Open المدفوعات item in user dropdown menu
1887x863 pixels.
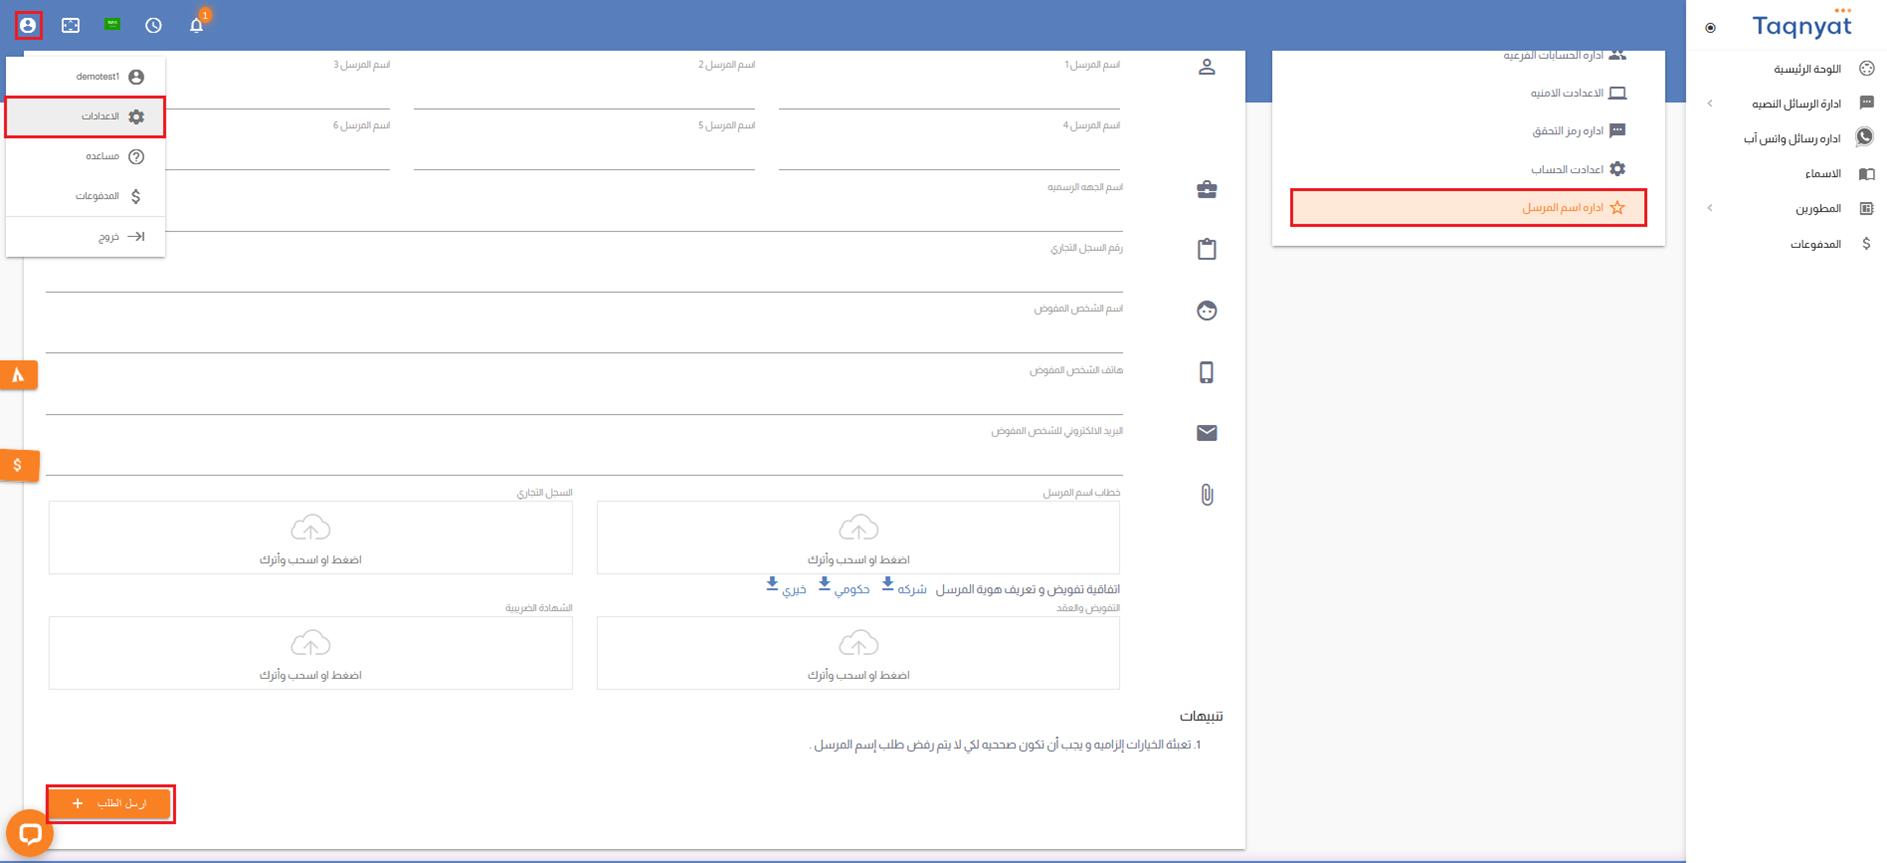tap(86, 196)
